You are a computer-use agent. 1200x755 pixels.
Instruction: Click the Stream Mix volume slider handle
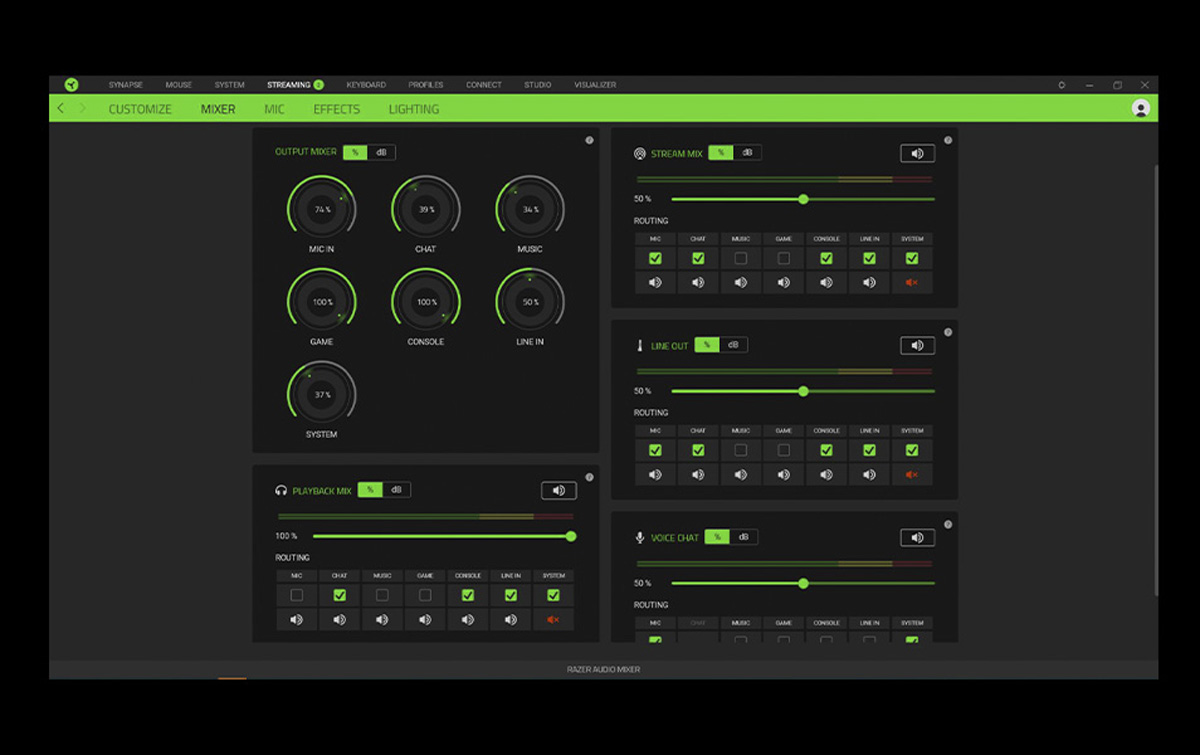coord(803,199)
